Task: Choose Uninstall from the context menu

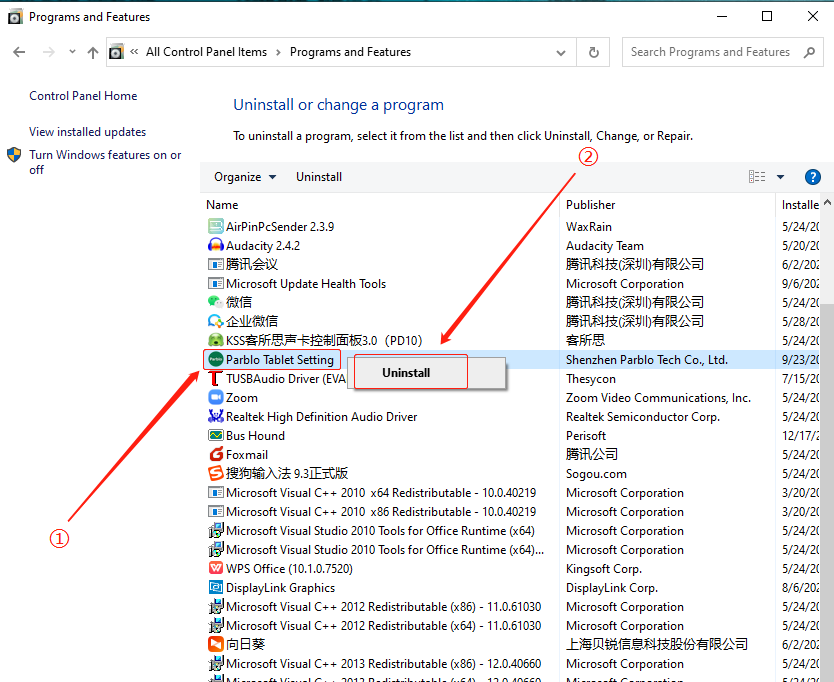Action: click(406, 373)
